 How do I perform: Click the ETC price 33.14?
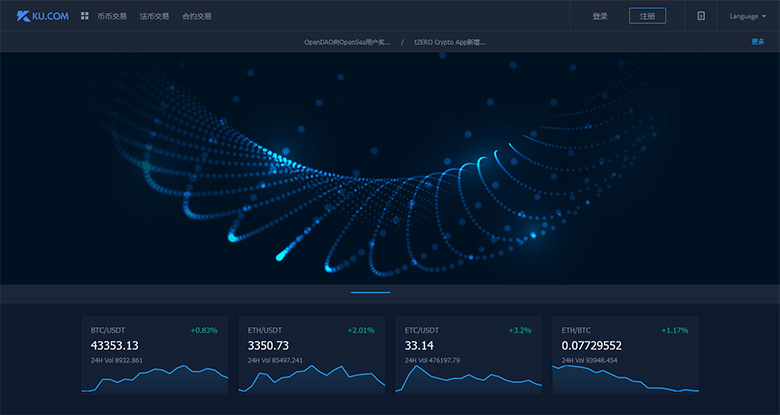coord(419,345)
